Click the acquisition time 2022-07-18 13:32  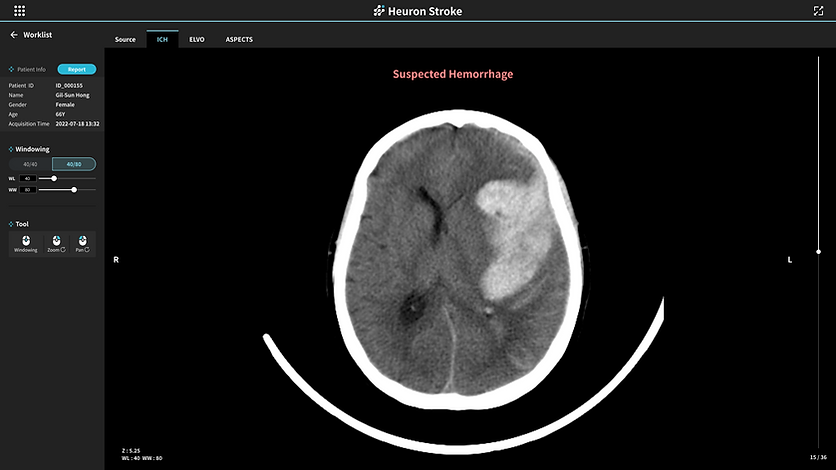[77, 124]
